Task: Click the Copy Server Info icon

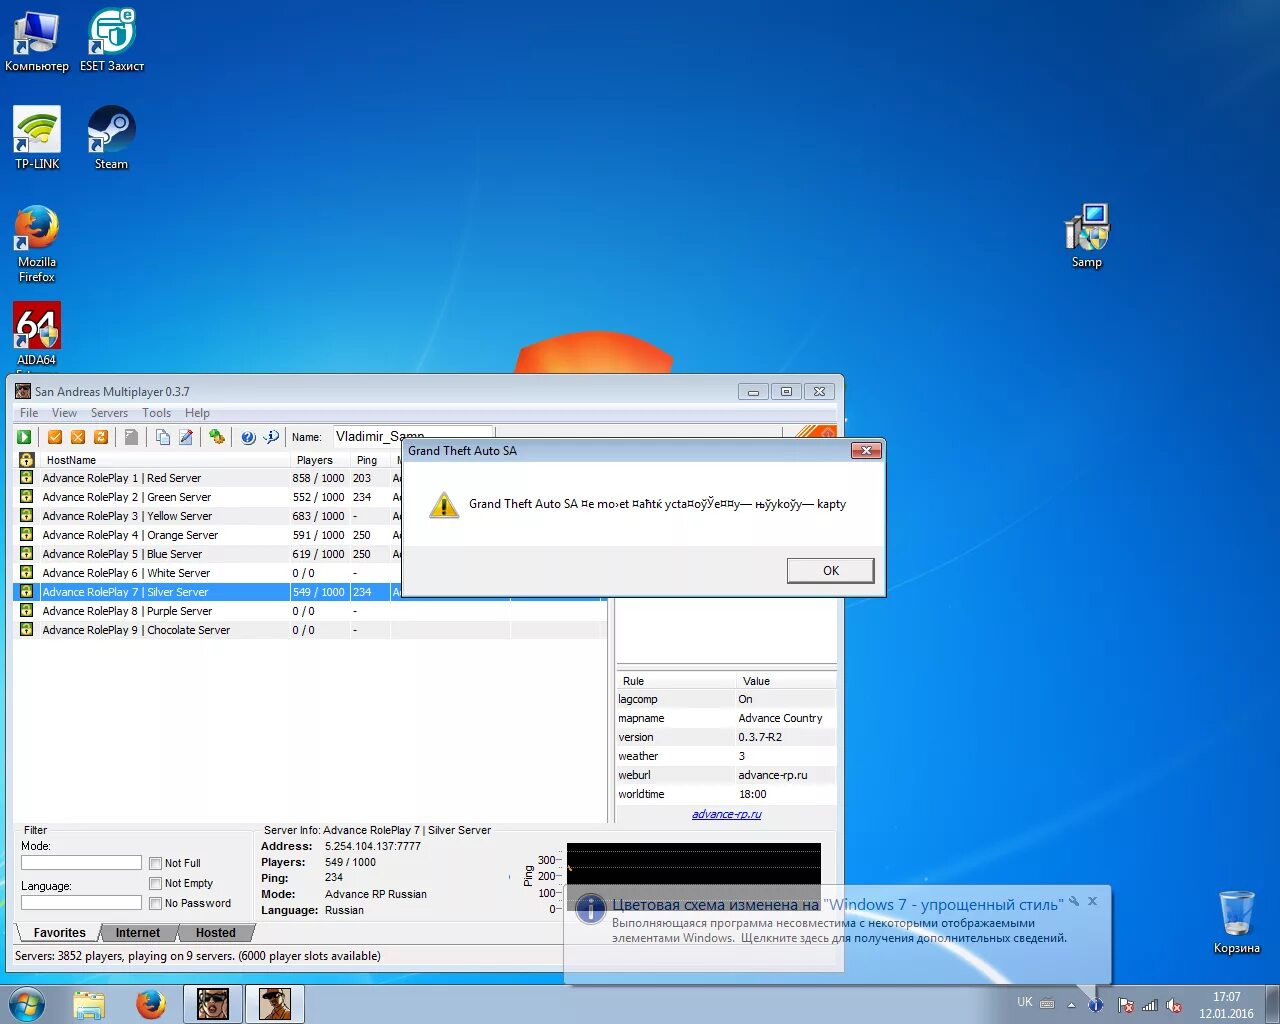Action: coord(163,437)
